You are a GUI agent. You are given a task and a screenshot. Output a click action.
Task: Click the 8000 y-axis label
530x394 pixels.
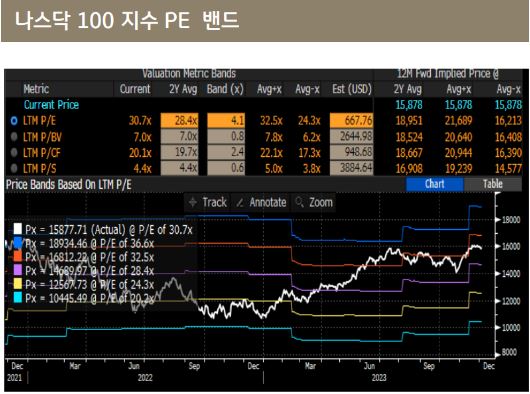click(509, 352)
